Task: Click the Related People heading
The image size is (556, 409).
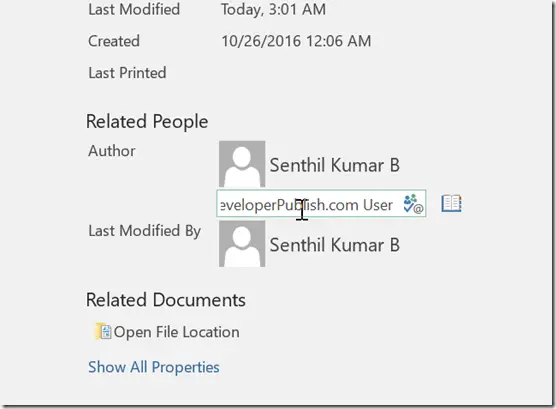Action: pyautogui.click(x=147, y=122)
